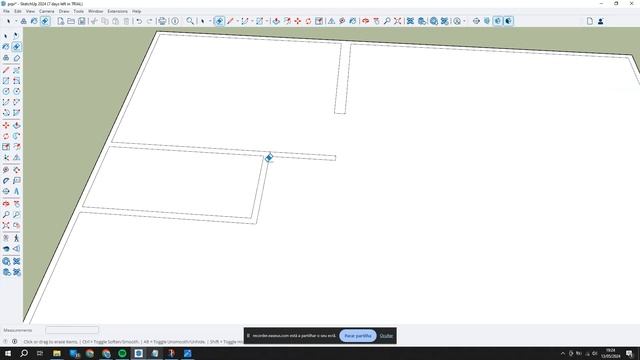Open File Explorer from the taskbar

[x=57, y=353]
